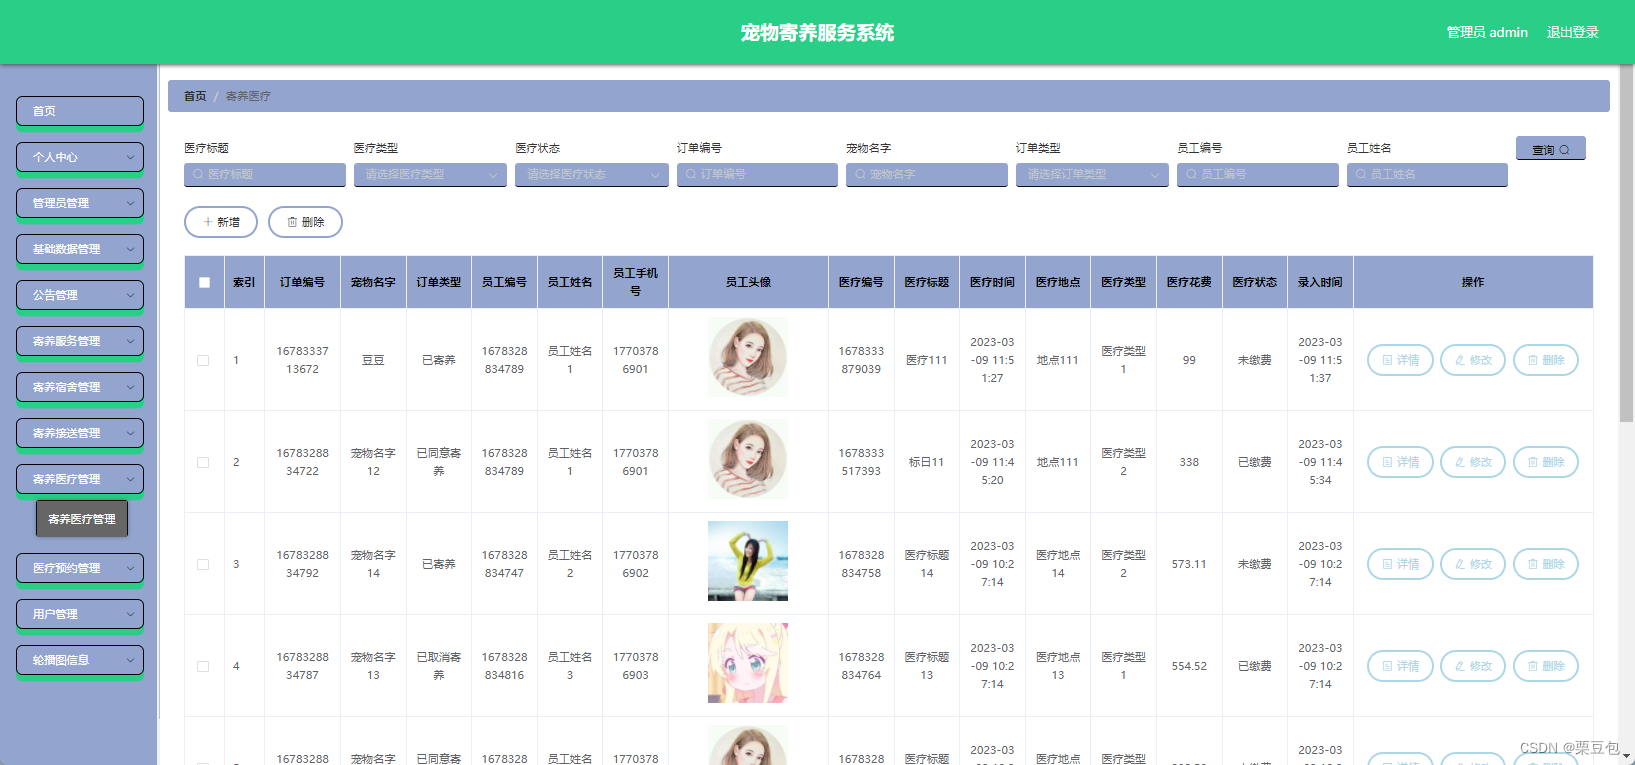Image resolution: width=1635 pixels, height=765 pixels.
Task: Open the 医疗状态 filter dropdown
Action: (592, 174)
